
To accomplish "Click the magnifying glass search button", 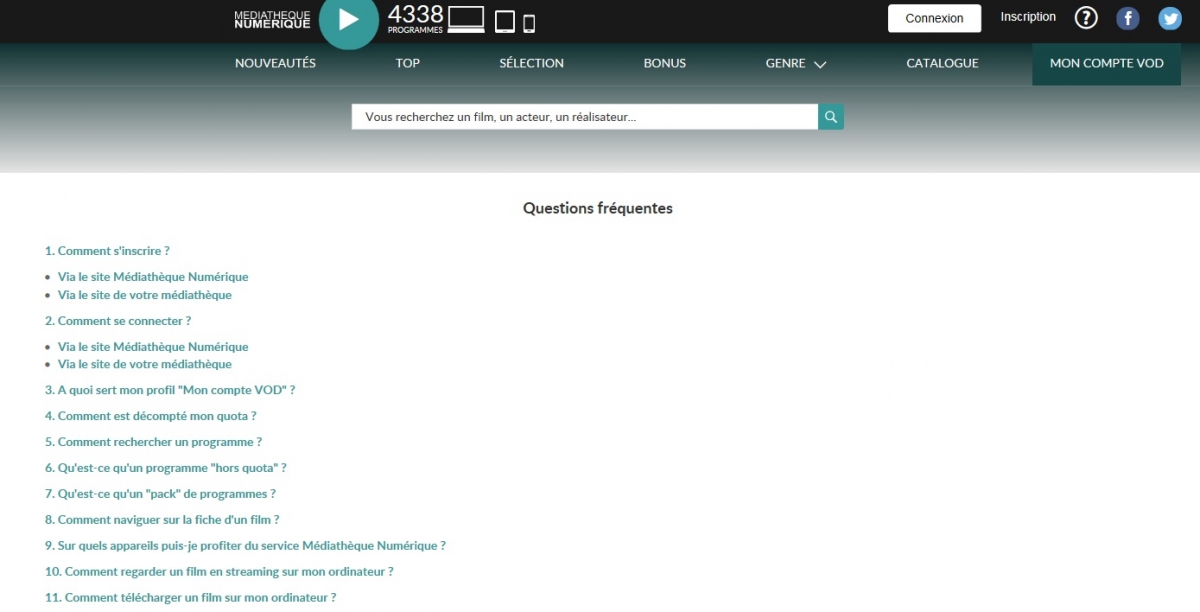I will coord(831,117).
